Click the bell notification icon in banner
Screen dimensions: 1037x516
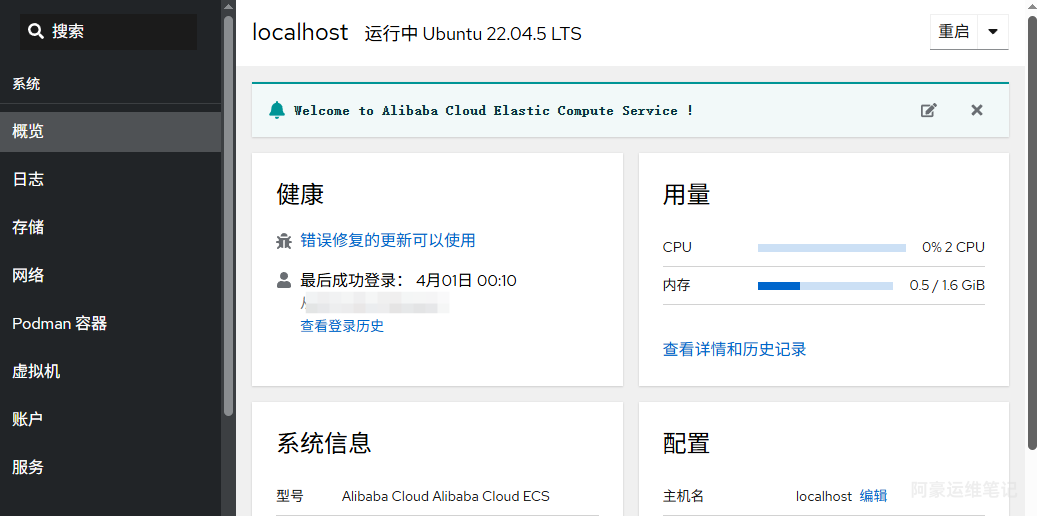tap(276, 110)
